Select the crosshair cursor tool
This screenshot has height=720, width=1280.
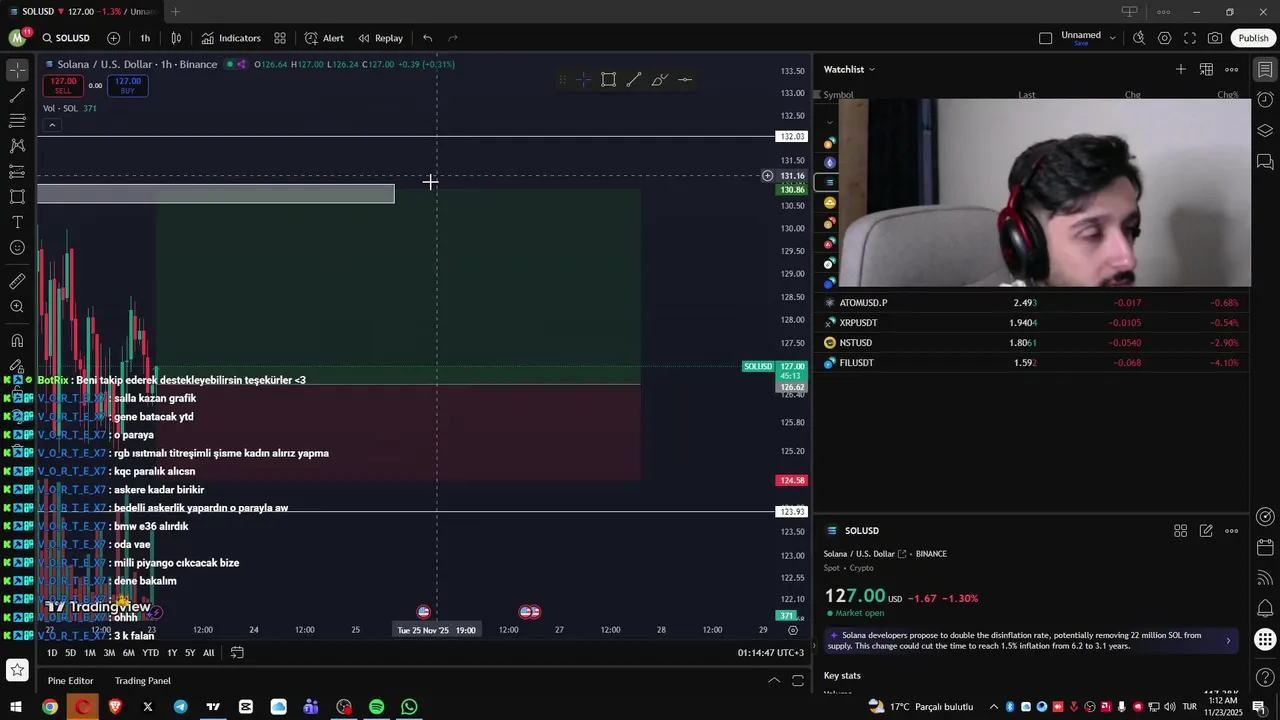coord(17,71)
